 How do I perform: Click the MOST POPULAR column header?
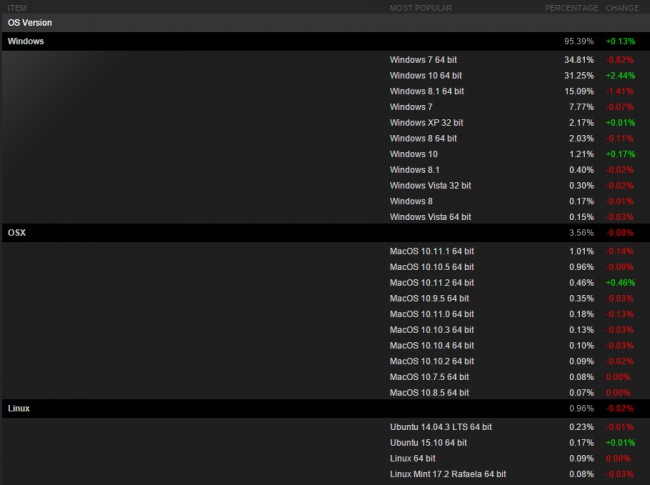[420, 8]
